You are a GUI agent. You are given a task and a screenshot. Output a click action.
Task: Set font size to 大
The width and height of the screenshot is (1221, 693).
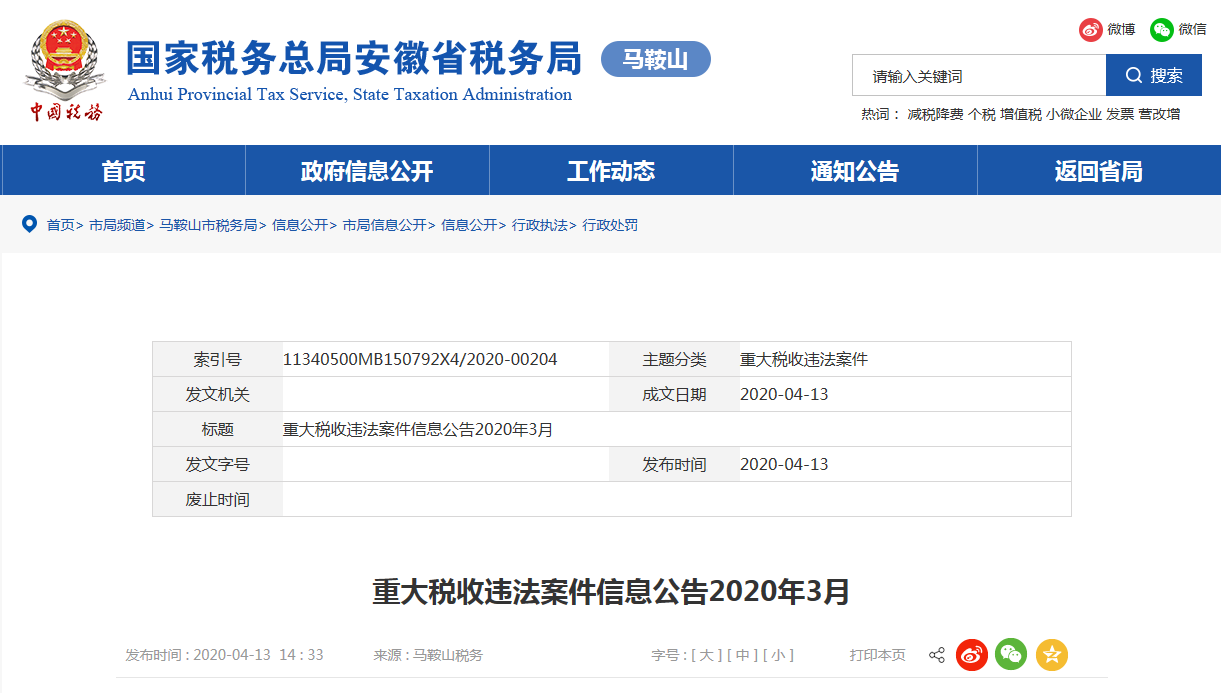click(x=705, y=655)
